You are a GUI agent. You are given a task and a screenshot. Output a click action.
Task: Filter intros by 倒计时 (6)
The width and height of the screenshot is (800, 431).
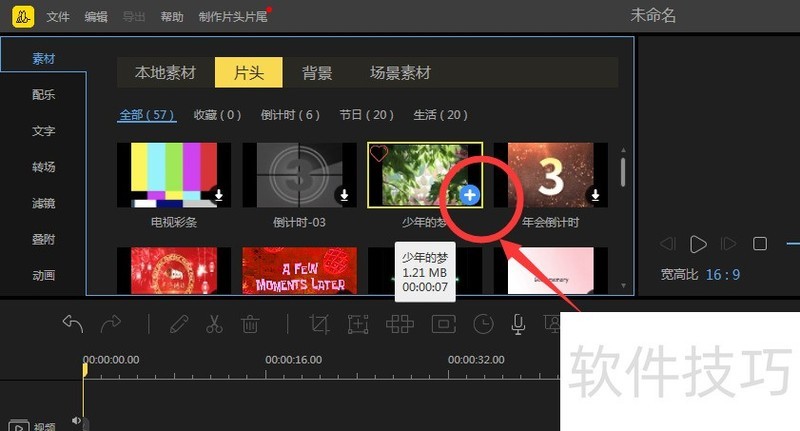click(x=290, y=115)
